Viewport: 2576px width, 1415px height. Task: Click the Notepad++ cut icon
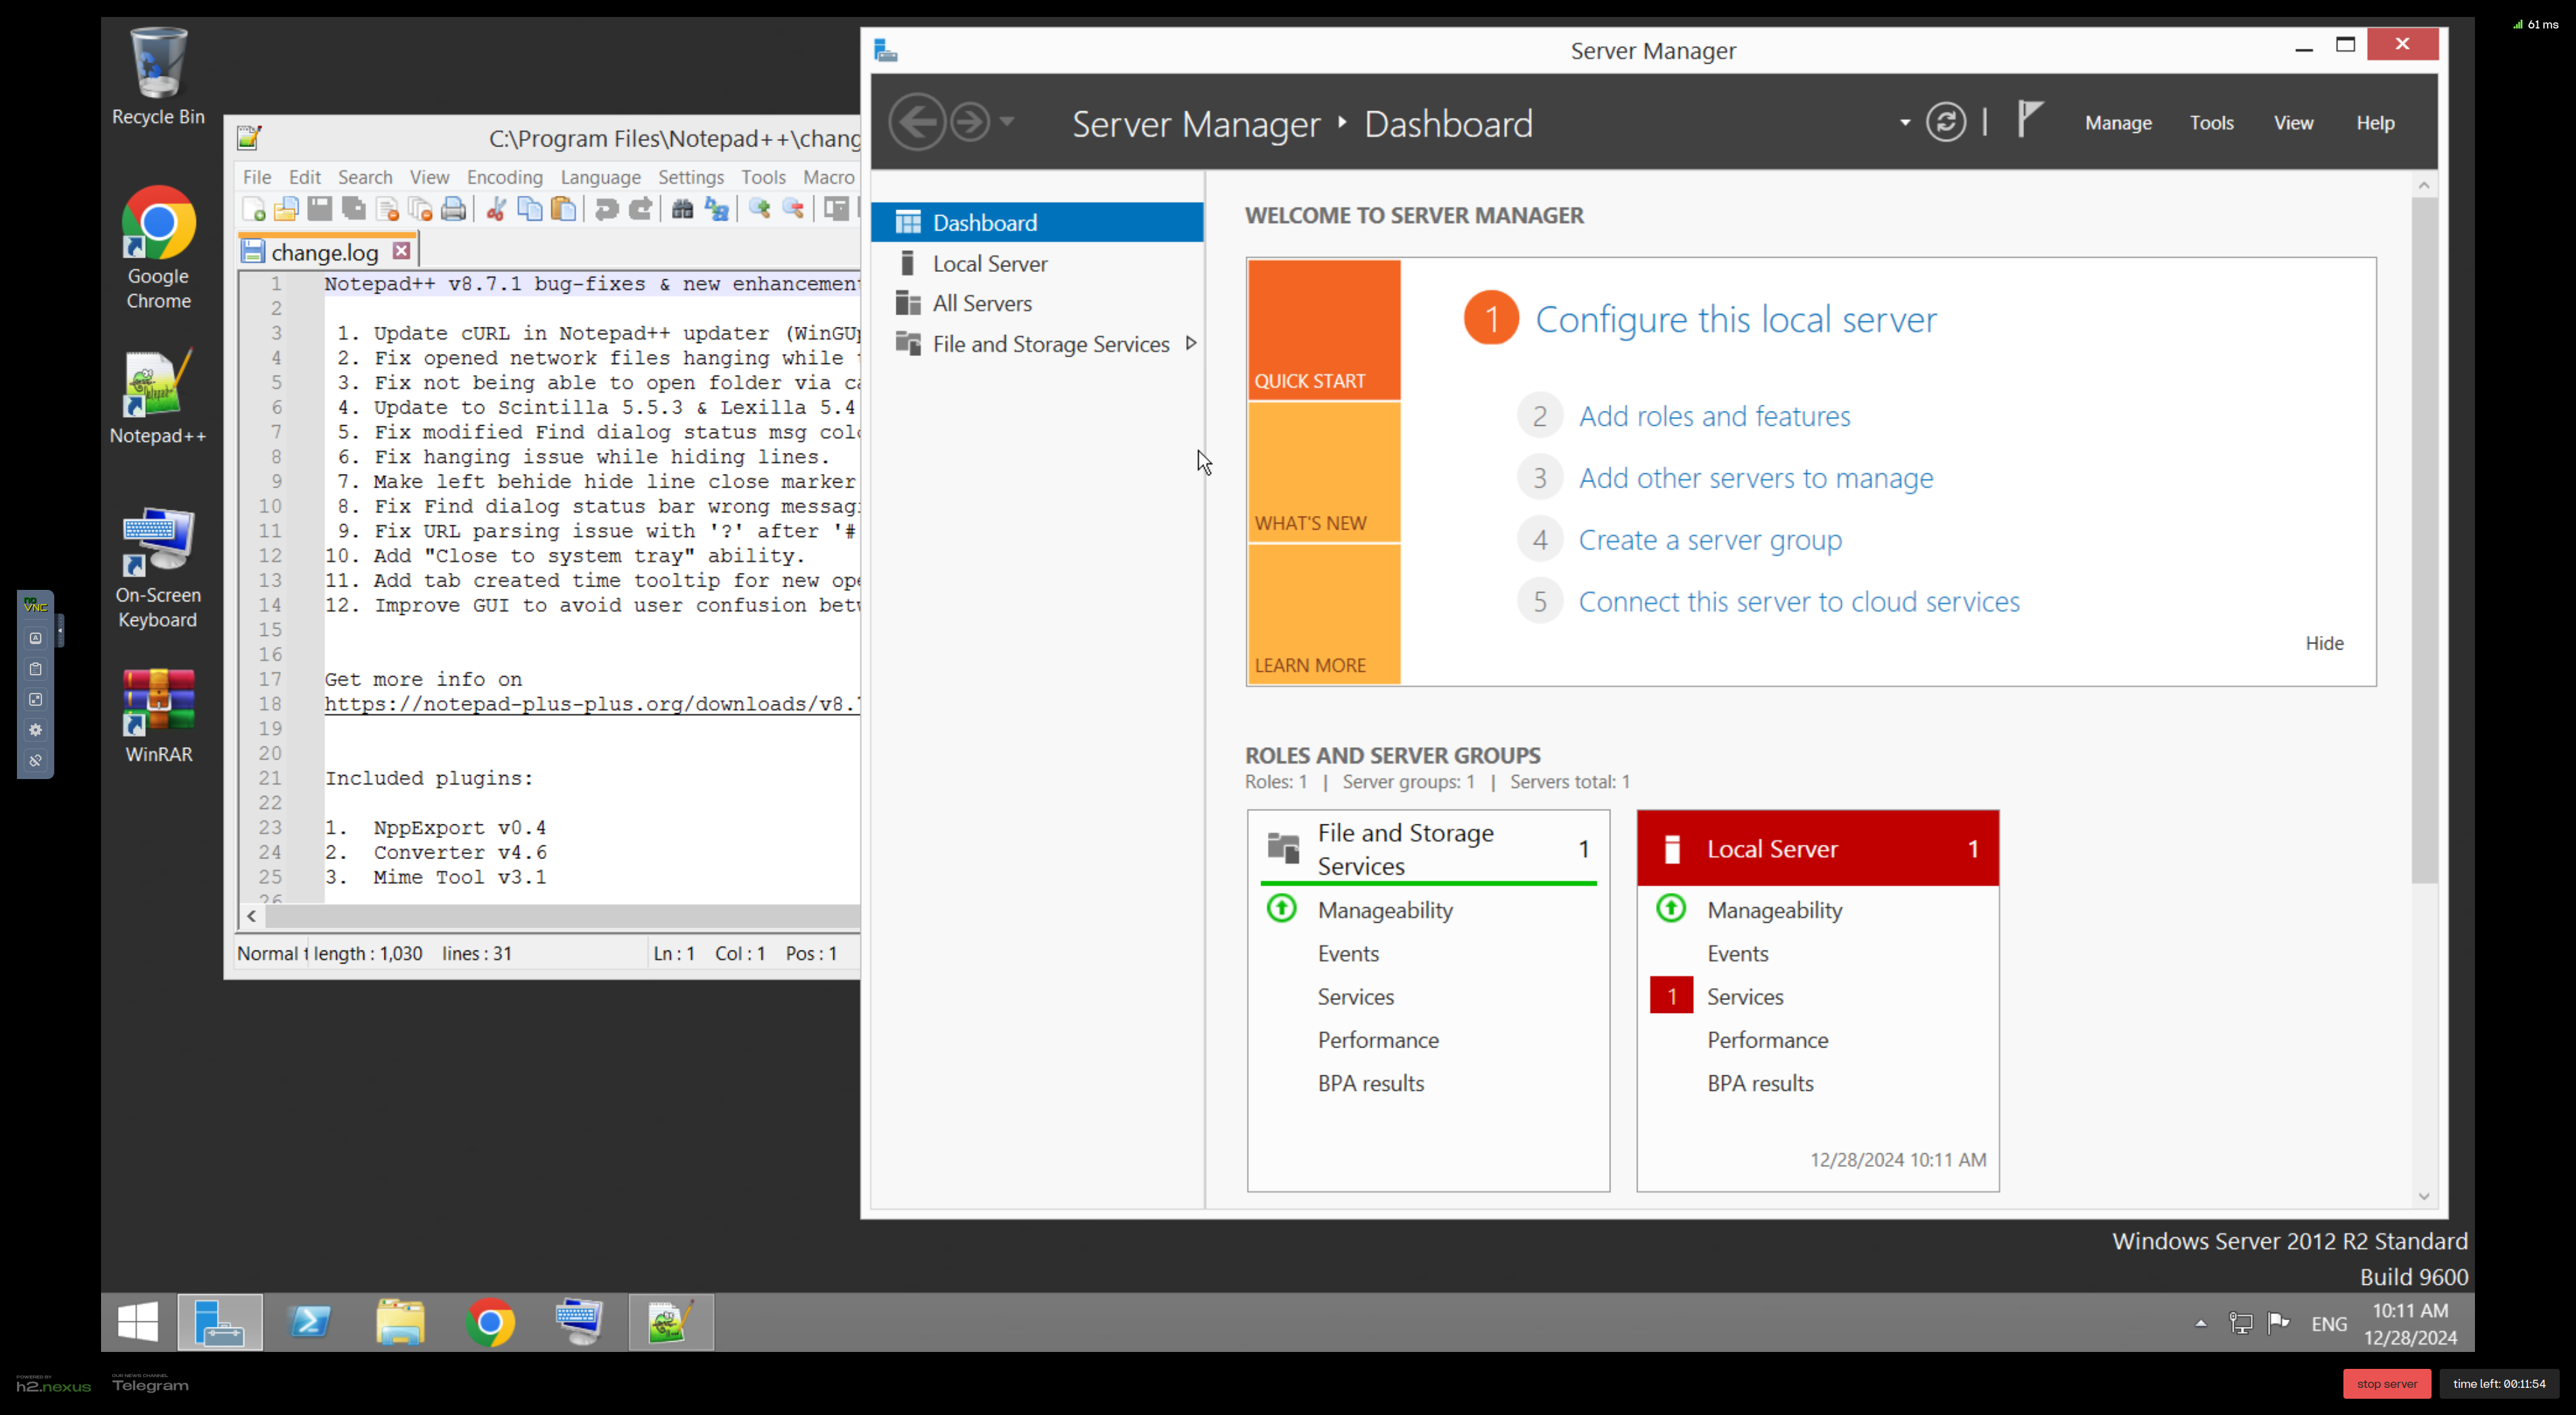pos(494,209)
